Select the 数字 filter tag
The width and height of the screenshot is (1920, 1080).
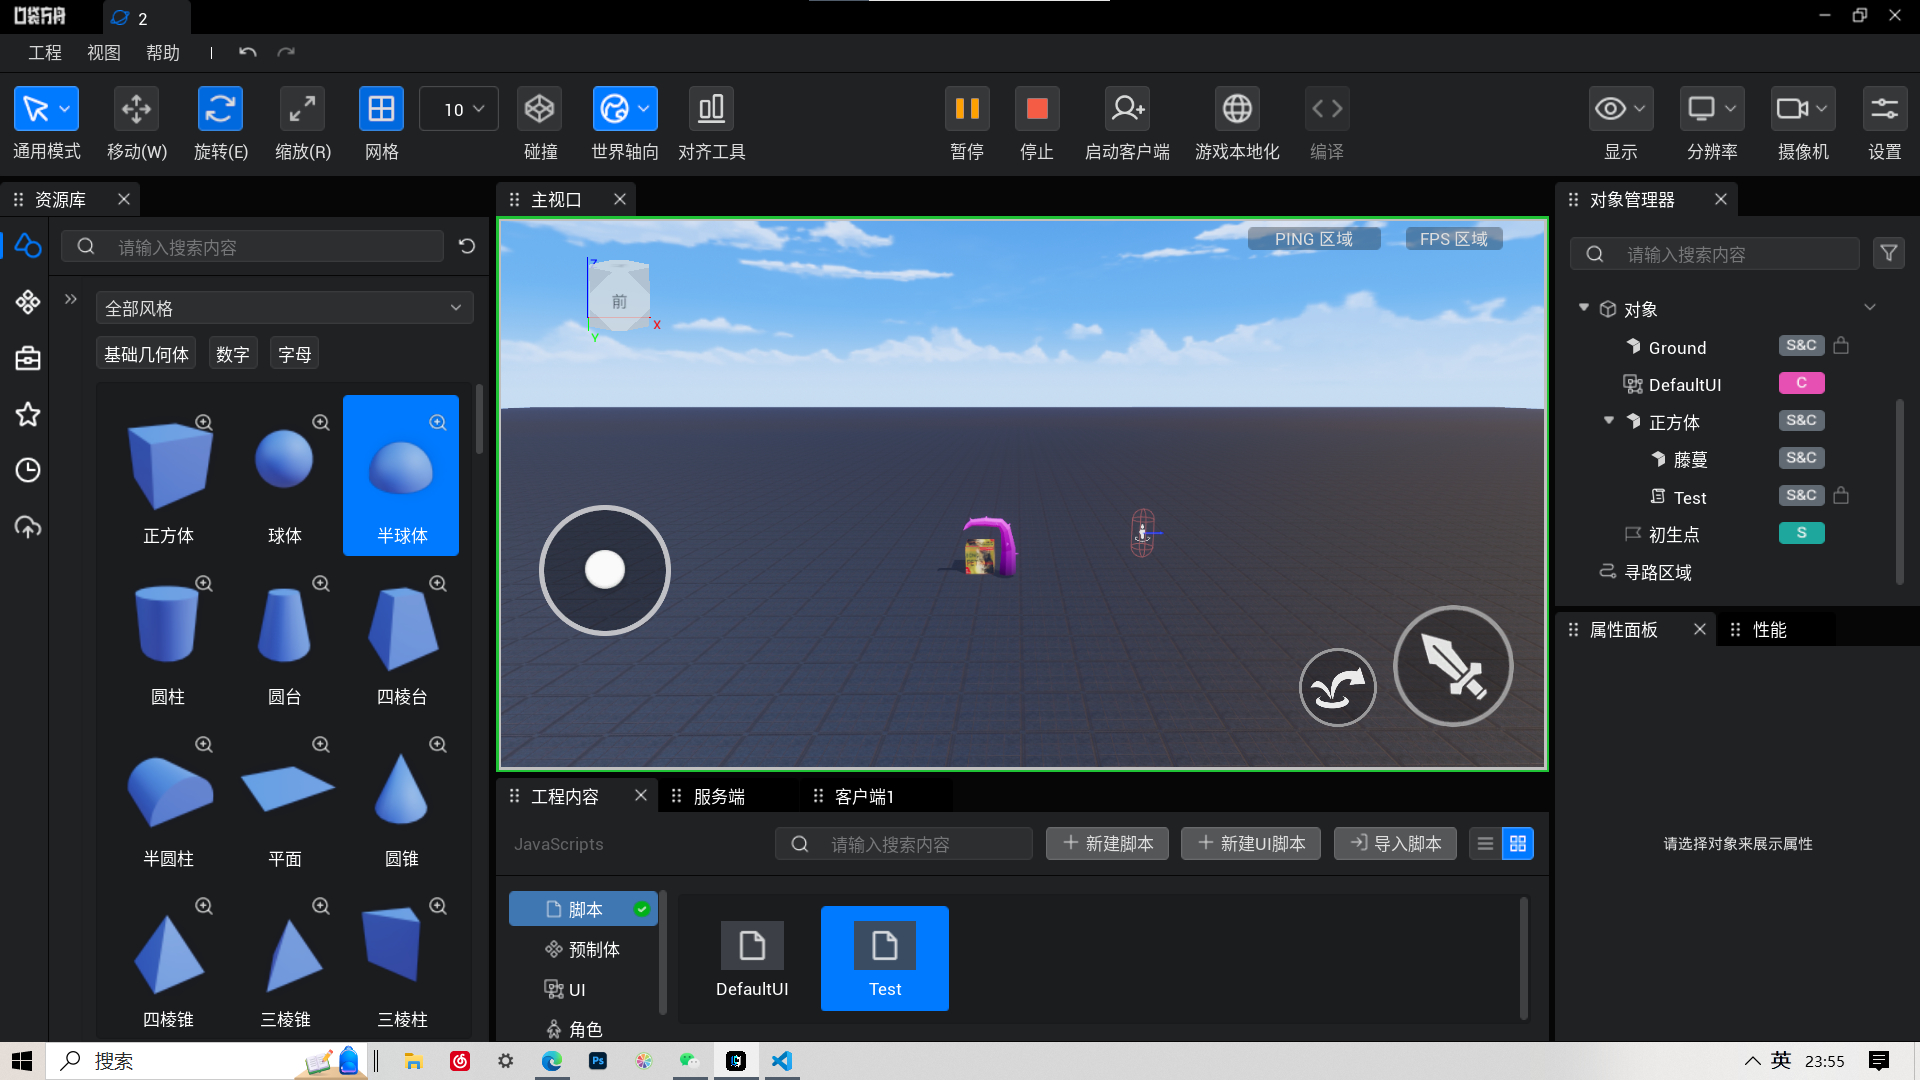tap(233, 354)
